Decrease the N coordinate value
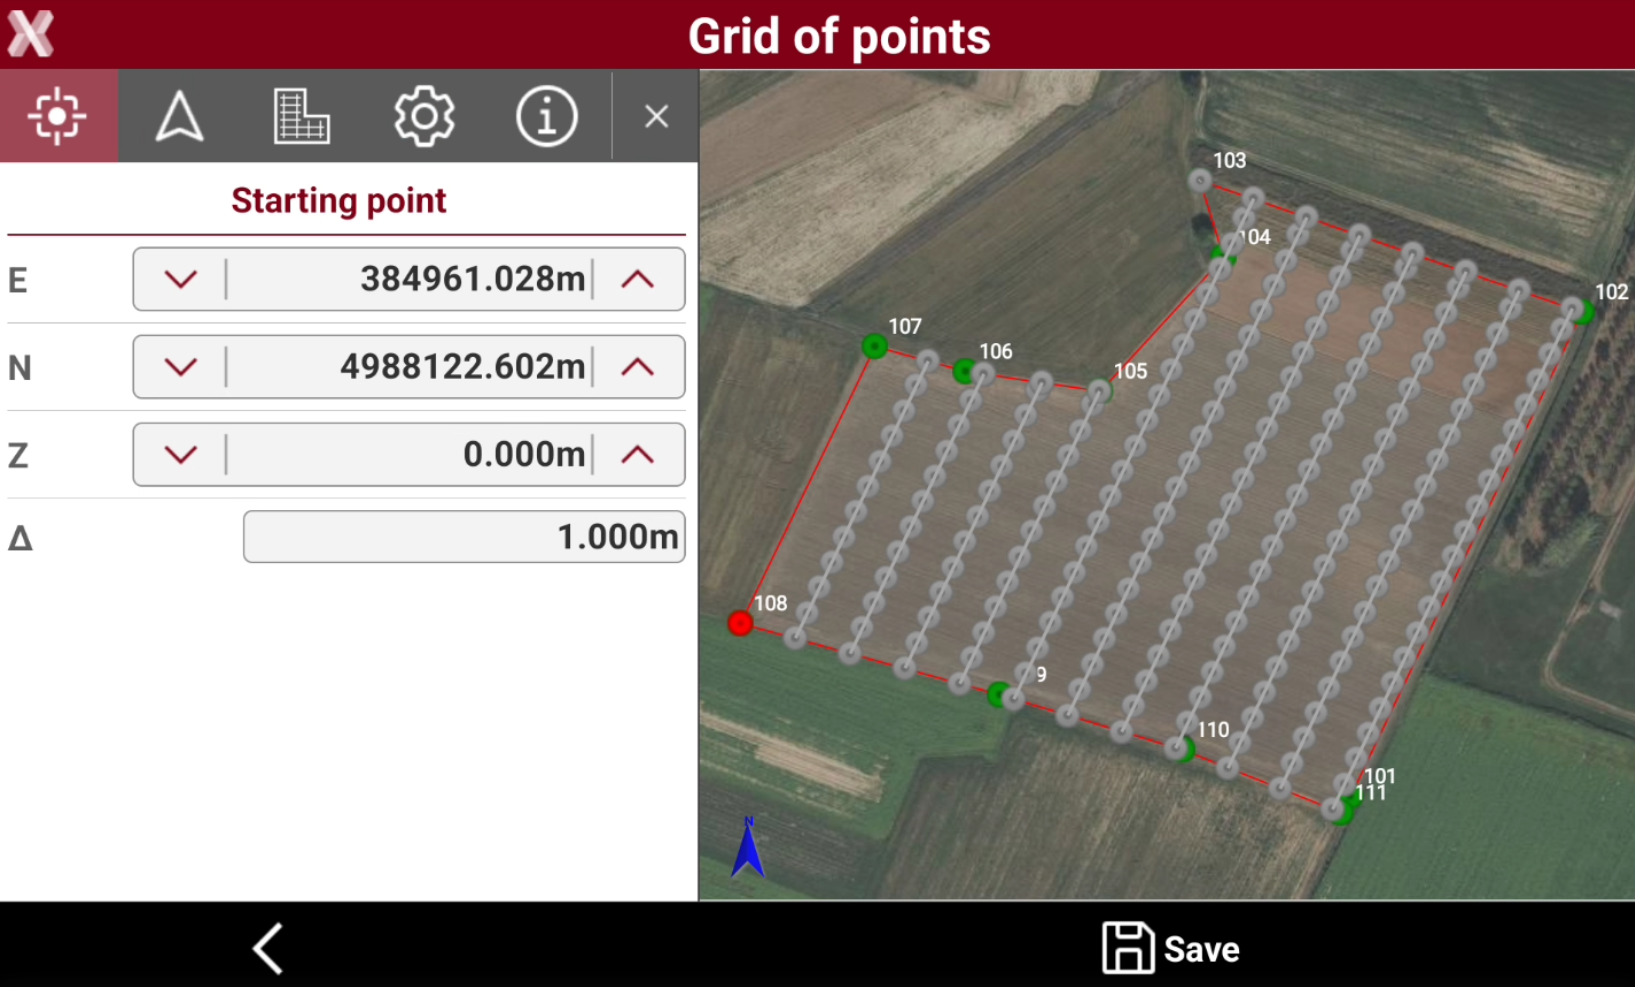This screenshot has height=987, width=1635. (x=181, y=367)
